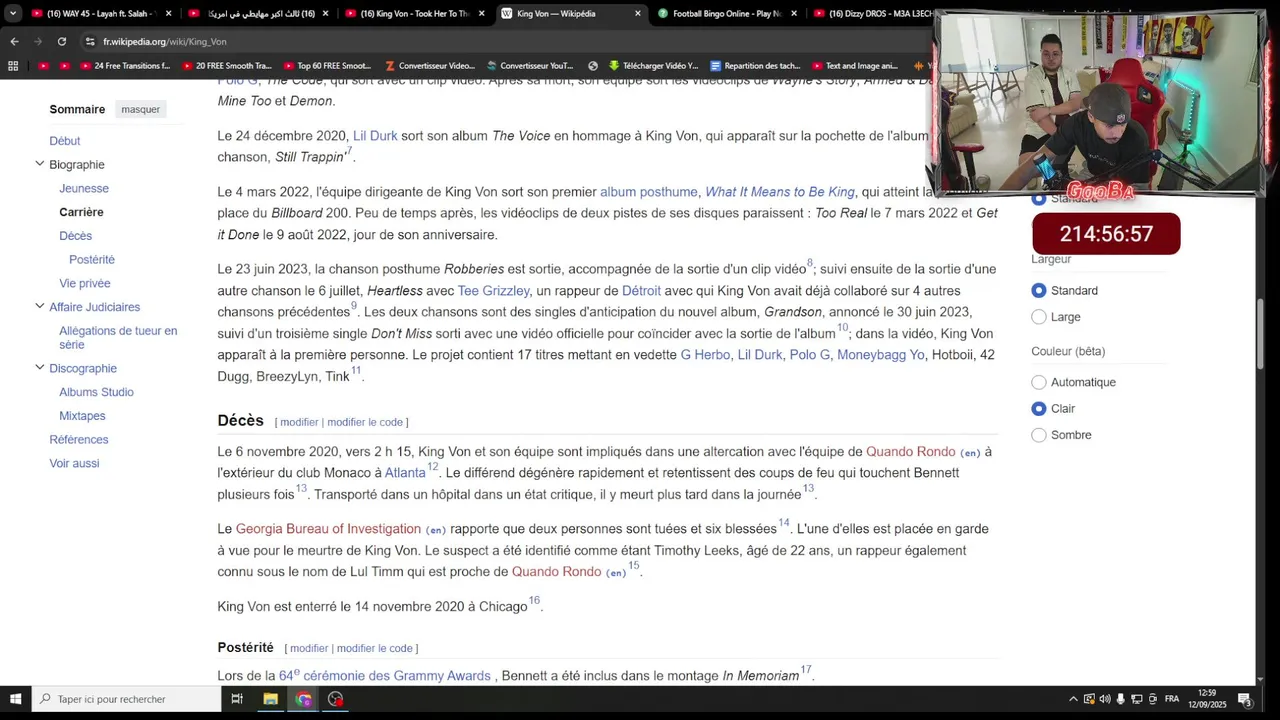The width and height of the screenshot is (1280, 720).
Task: Open the OBS Studio taskbar icon
Action: pyautogui.click(x=336, y=699)
